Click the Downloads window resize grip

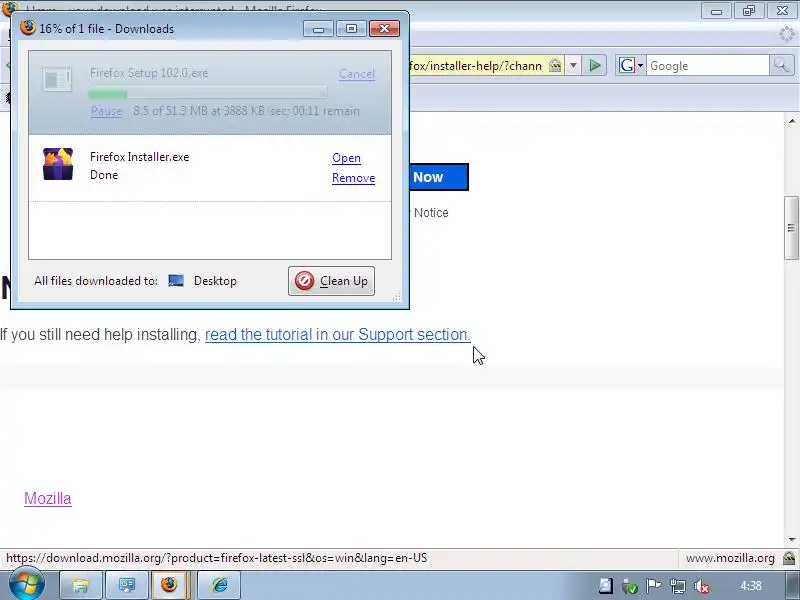click(396, 296)
